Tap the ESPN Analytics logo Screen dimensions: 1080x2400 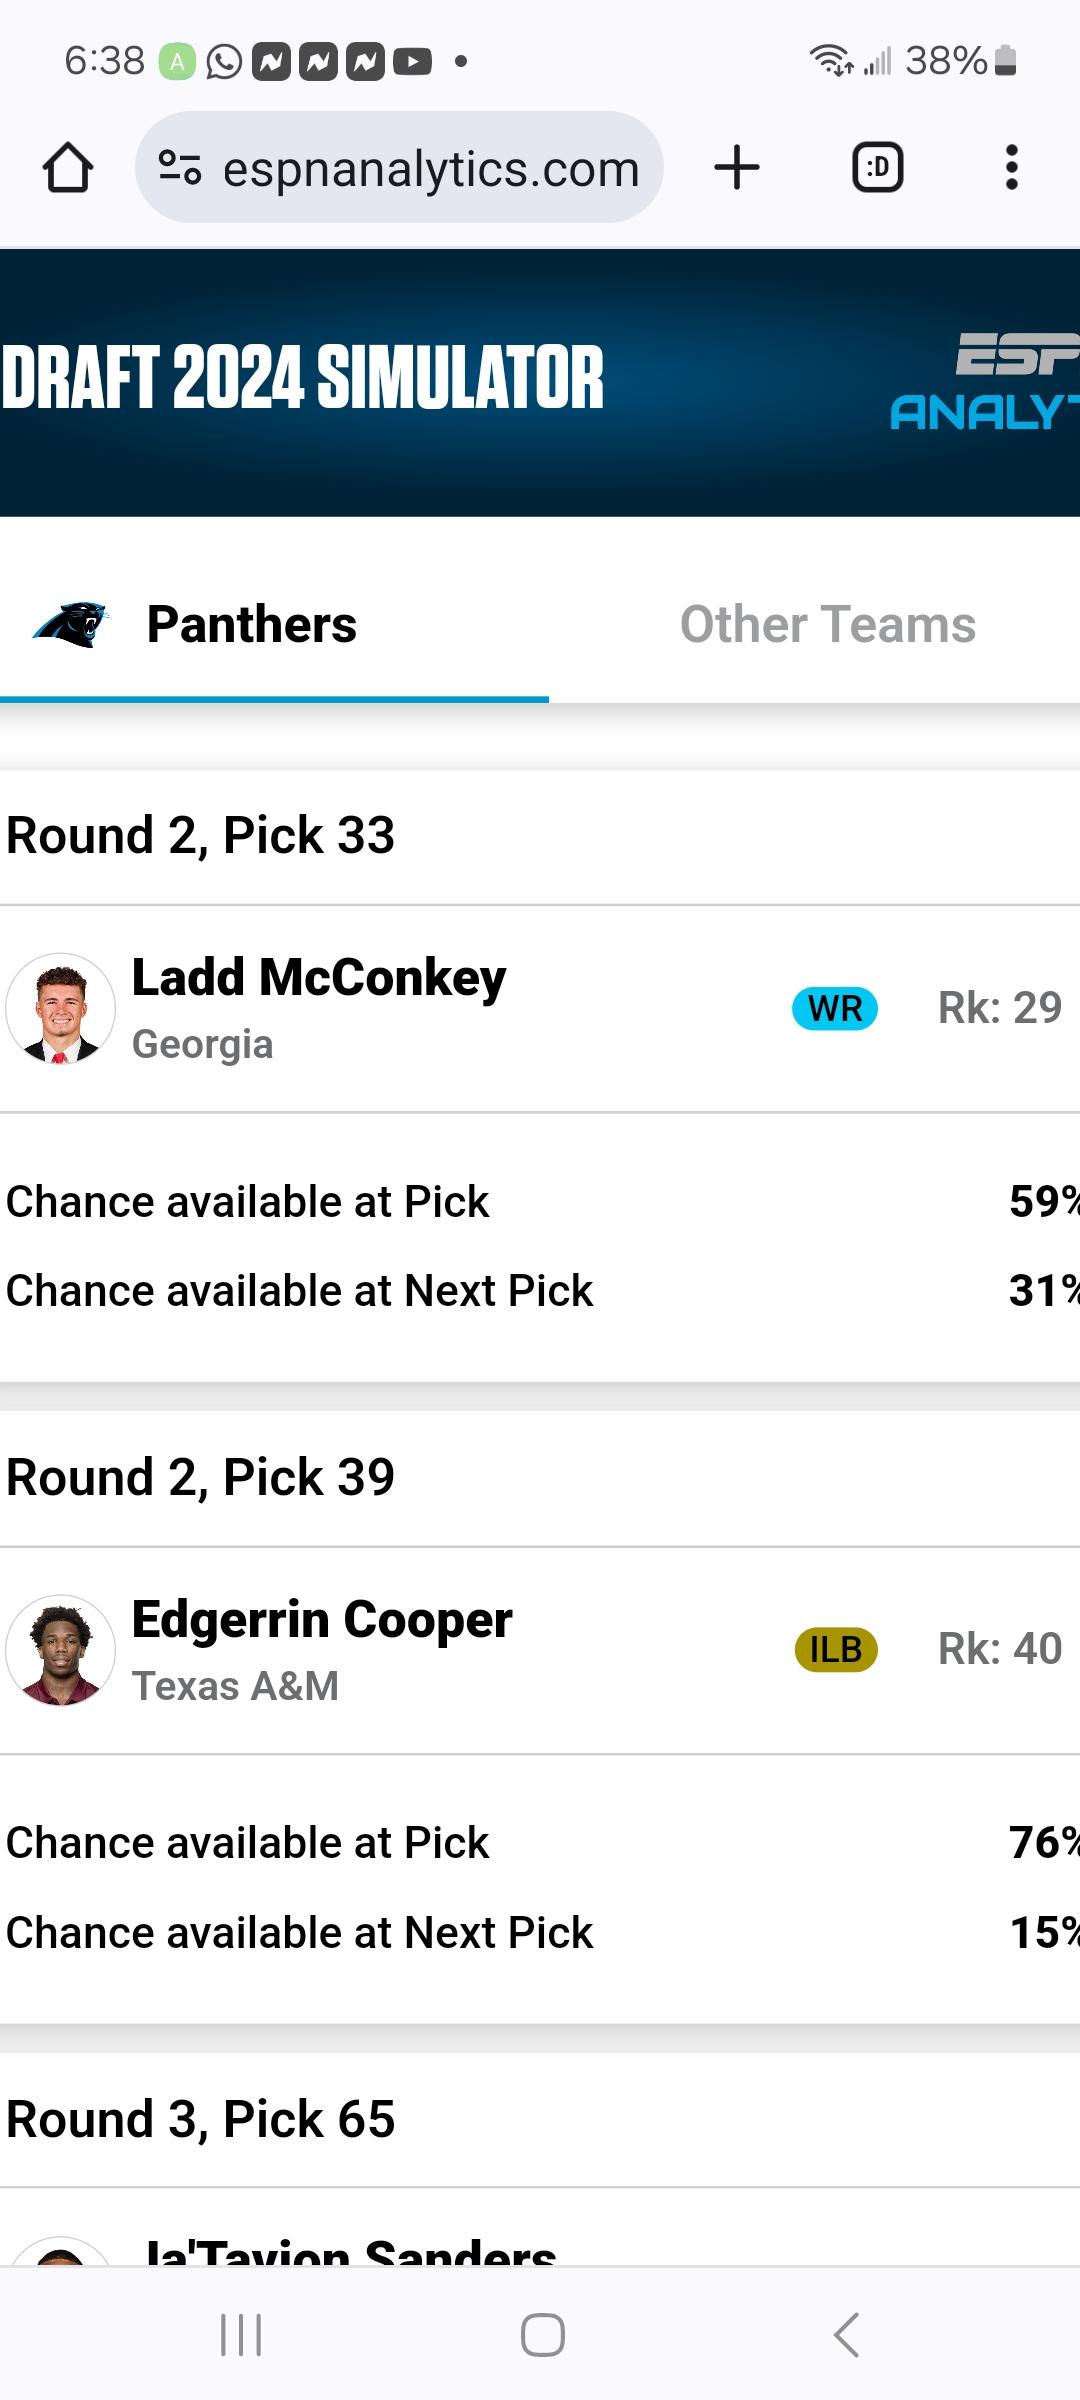click(985, 381)
